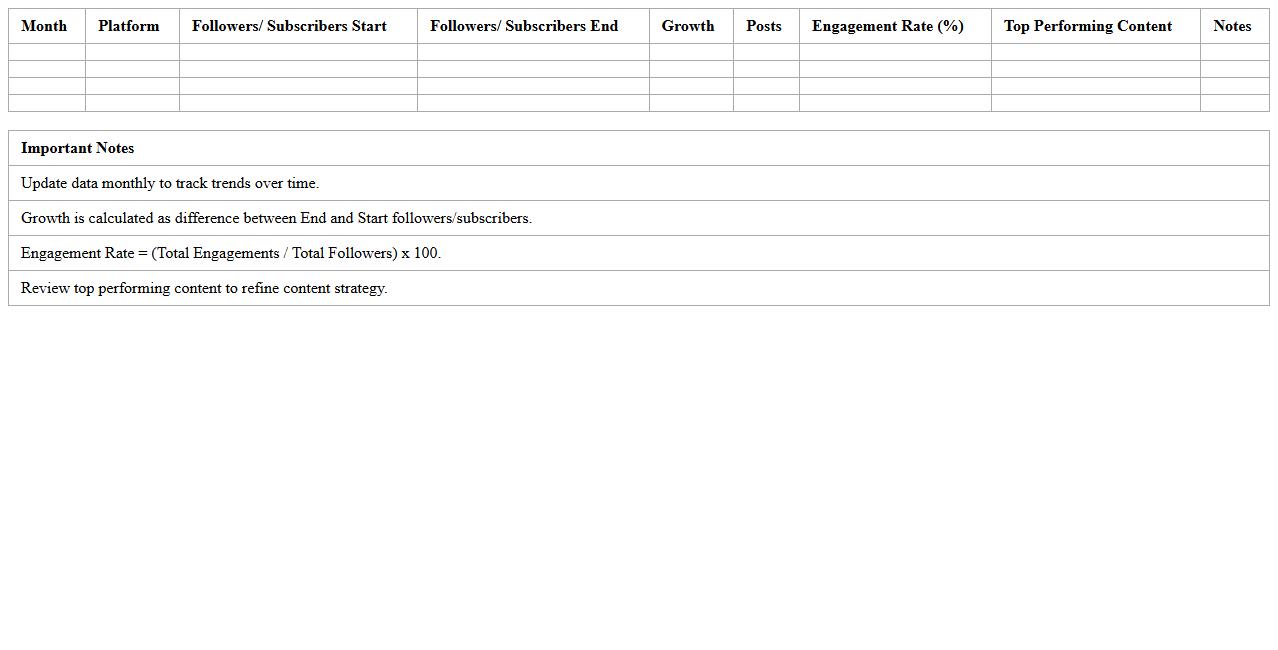Click the first empty cell under Platform
1278x650 pixels.
pos(132,52)
